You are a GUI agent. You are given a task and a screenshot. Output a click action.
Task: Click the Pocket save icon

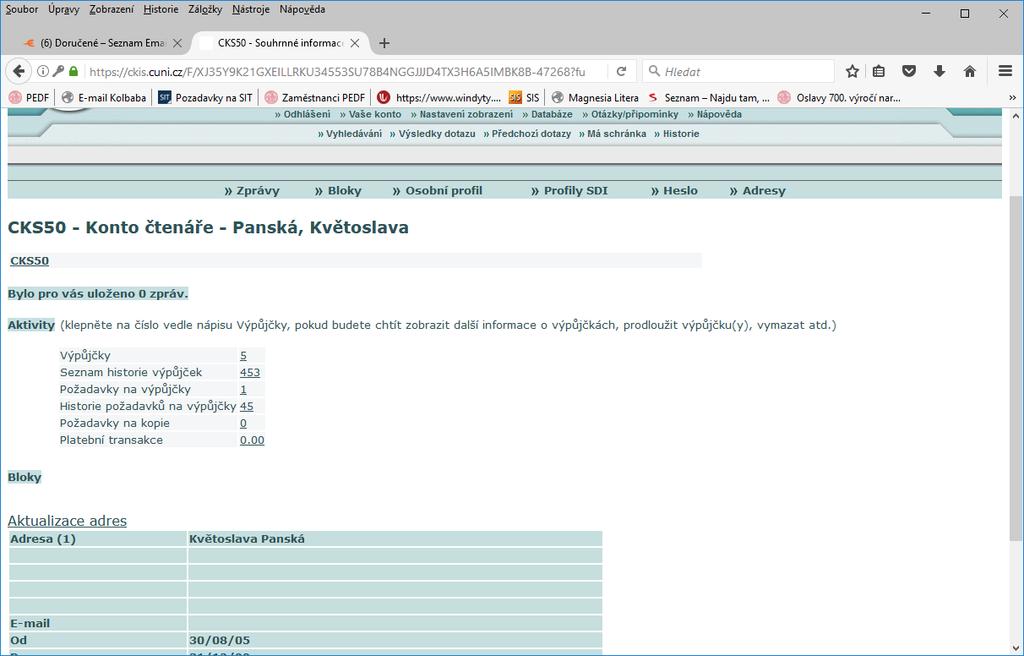pos(908,71)
